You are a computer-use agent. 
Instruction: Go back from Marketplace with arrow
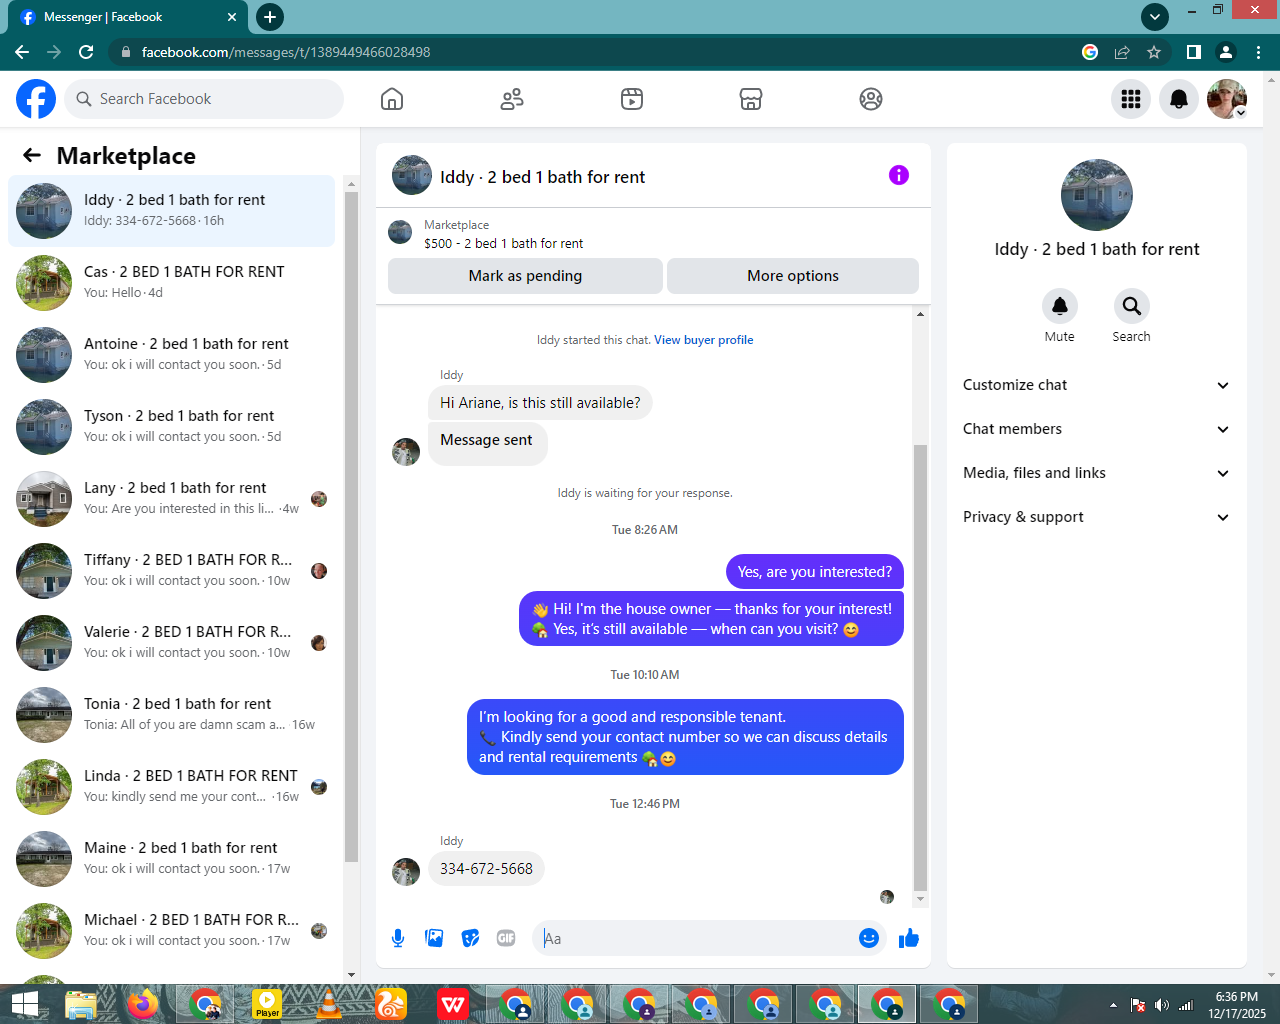(32, 155)
